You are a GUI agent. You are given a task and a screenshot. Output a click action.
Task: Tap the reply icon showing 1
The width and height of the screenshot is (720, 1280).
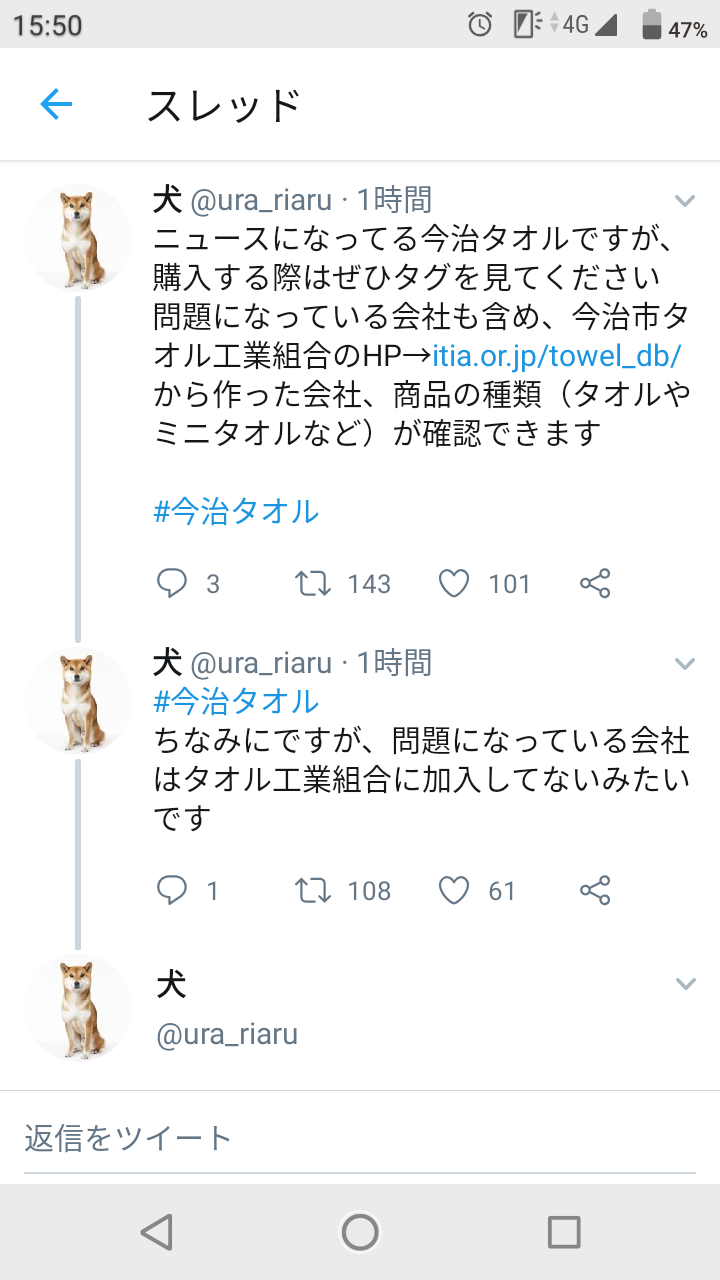[x=172, y=890]
